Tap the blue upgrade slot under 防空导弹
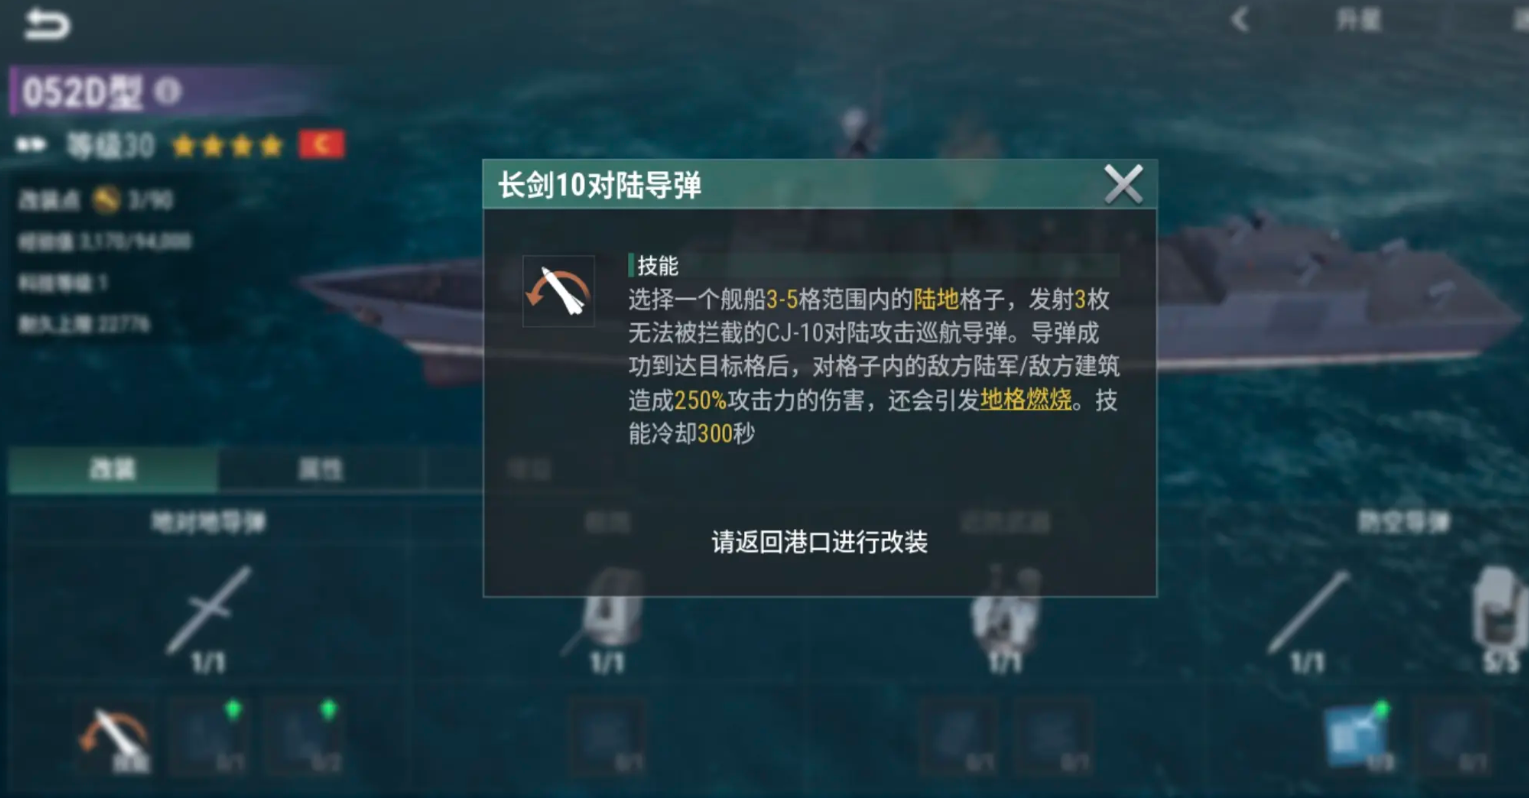Screen dimensions: 1529x798 [x=1359, y=737]
